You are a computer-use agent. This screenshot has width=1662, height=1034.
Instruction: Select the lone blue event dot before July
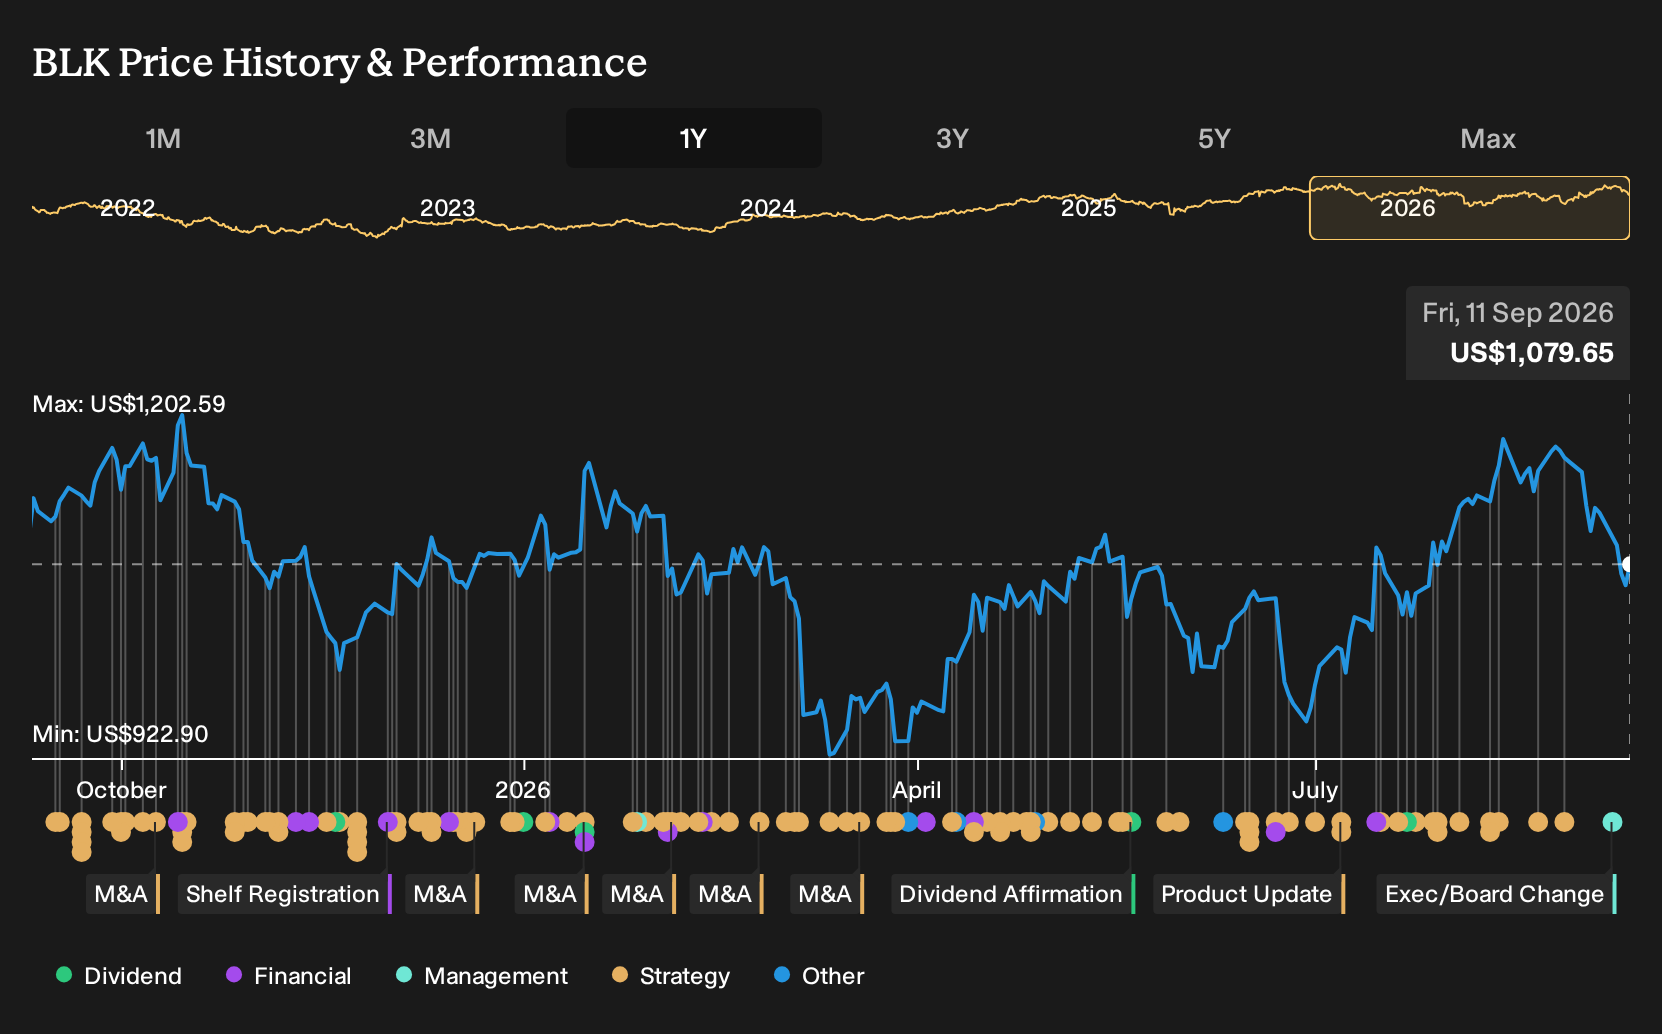(1223, 822)
